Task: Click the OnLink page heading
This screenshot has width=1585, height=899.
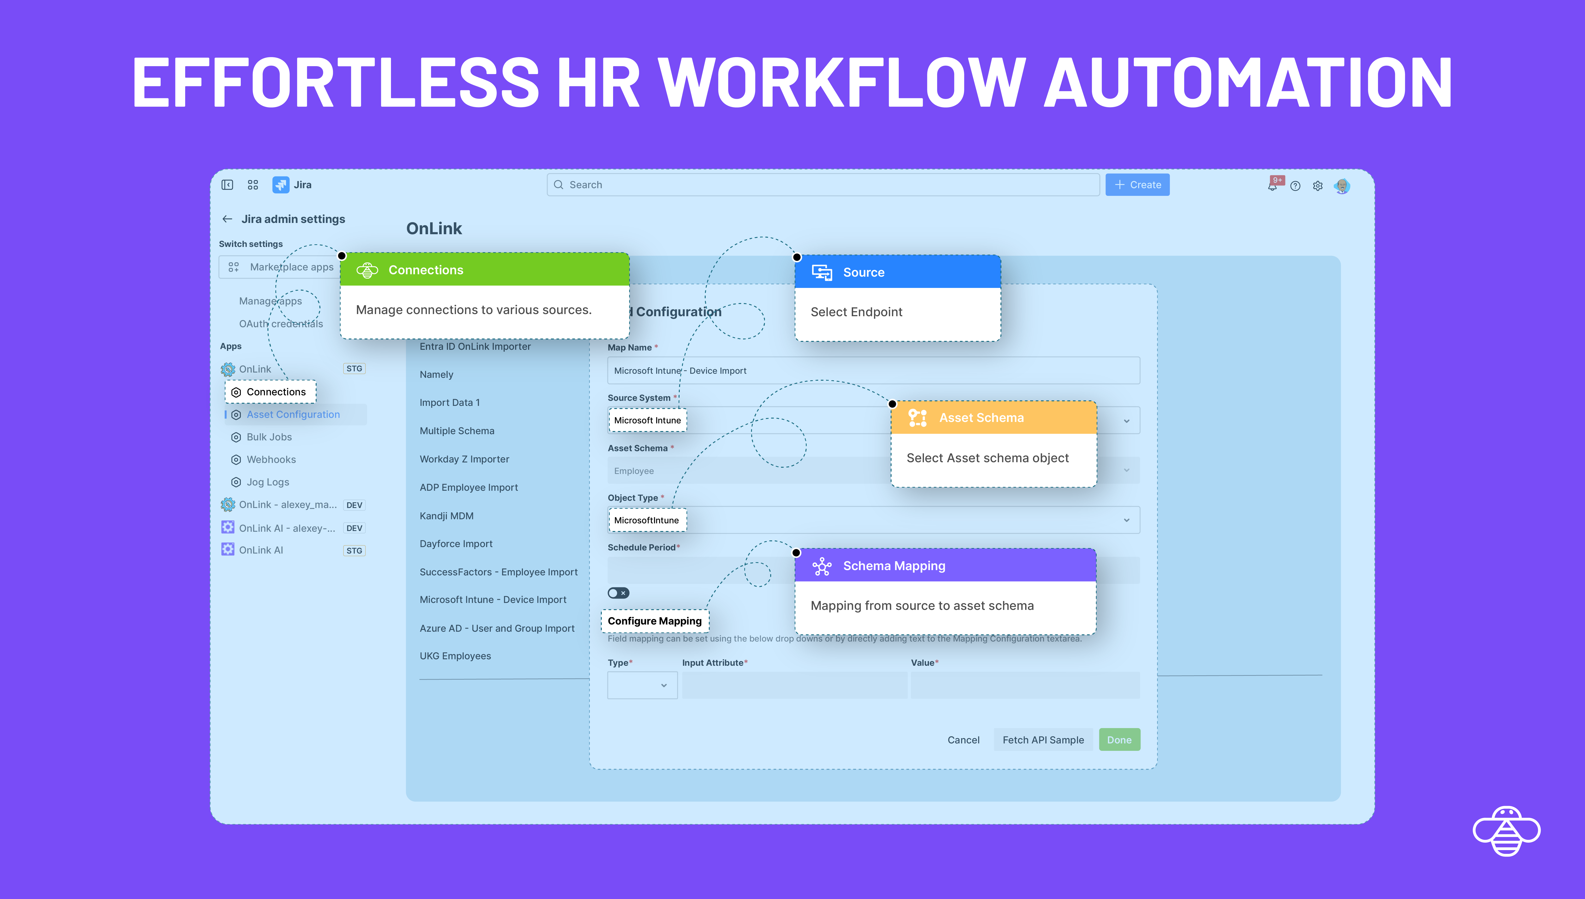Action: 434,229
